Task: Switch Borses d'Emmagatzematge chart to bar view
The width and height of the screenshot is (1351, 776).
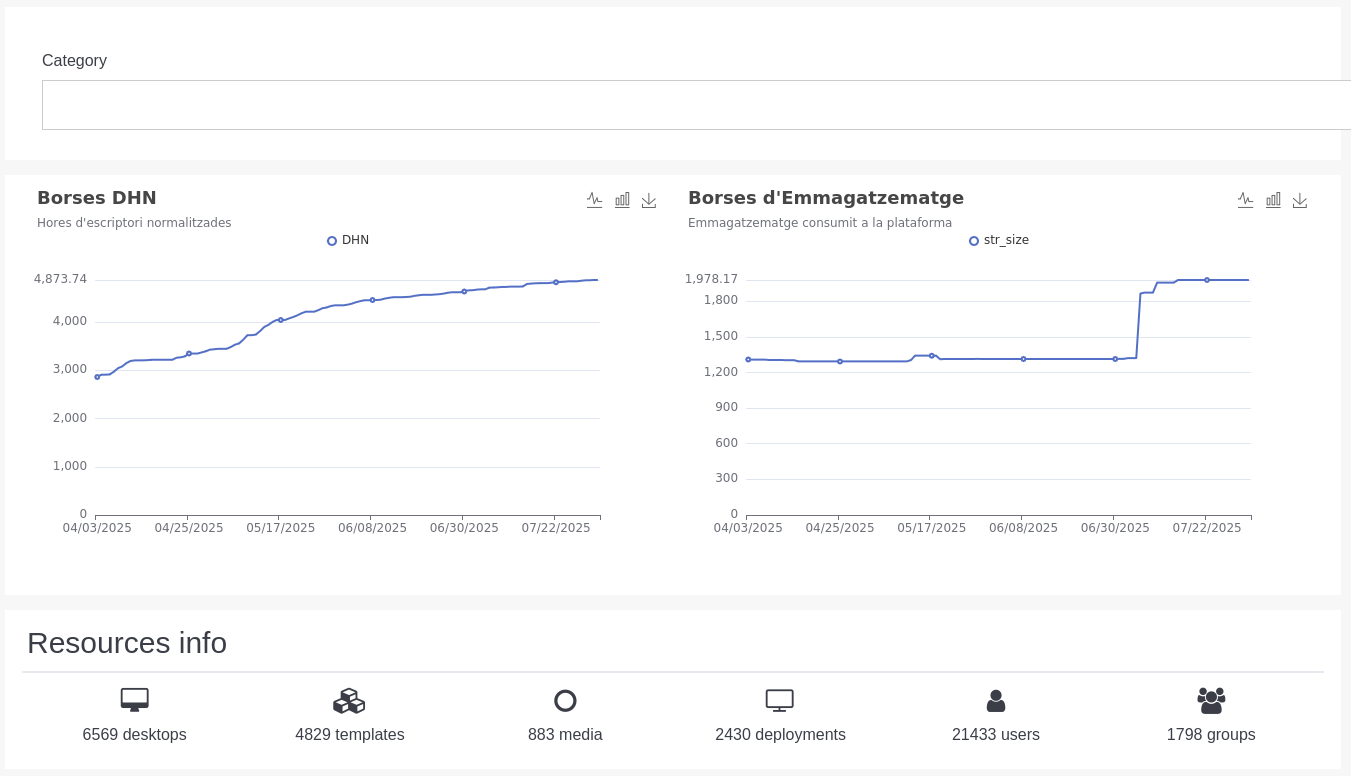Action: [x=1273, y=200]
